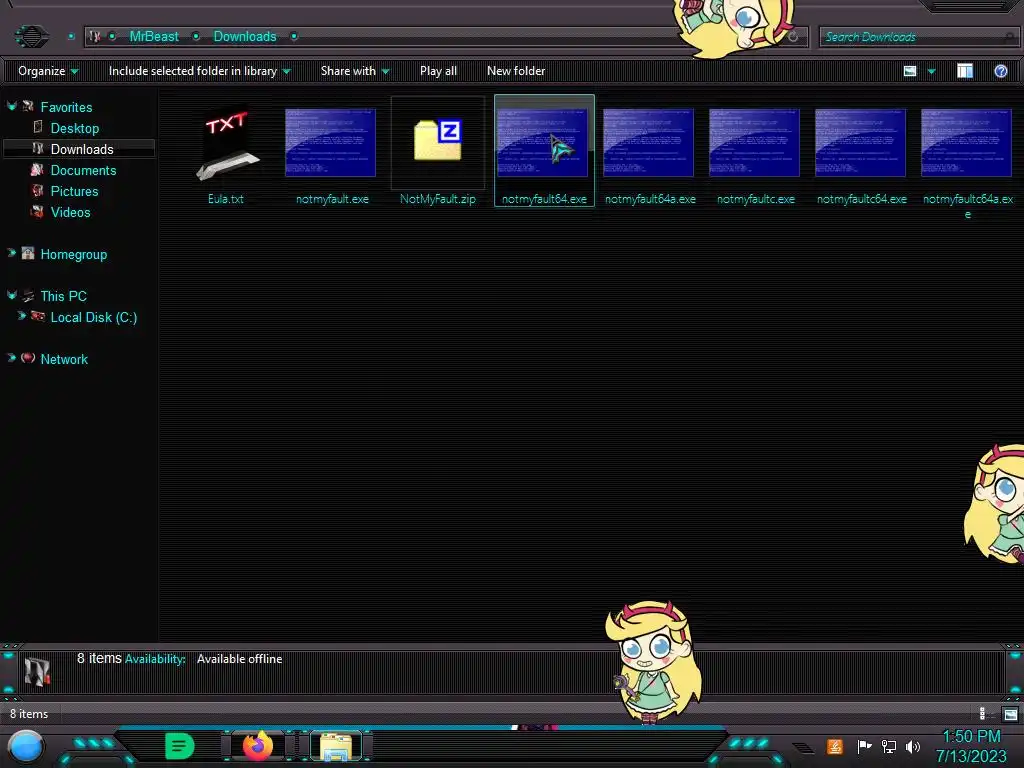
Task: Collapse the This PC tree node
Action: click(x=12, y=295)
